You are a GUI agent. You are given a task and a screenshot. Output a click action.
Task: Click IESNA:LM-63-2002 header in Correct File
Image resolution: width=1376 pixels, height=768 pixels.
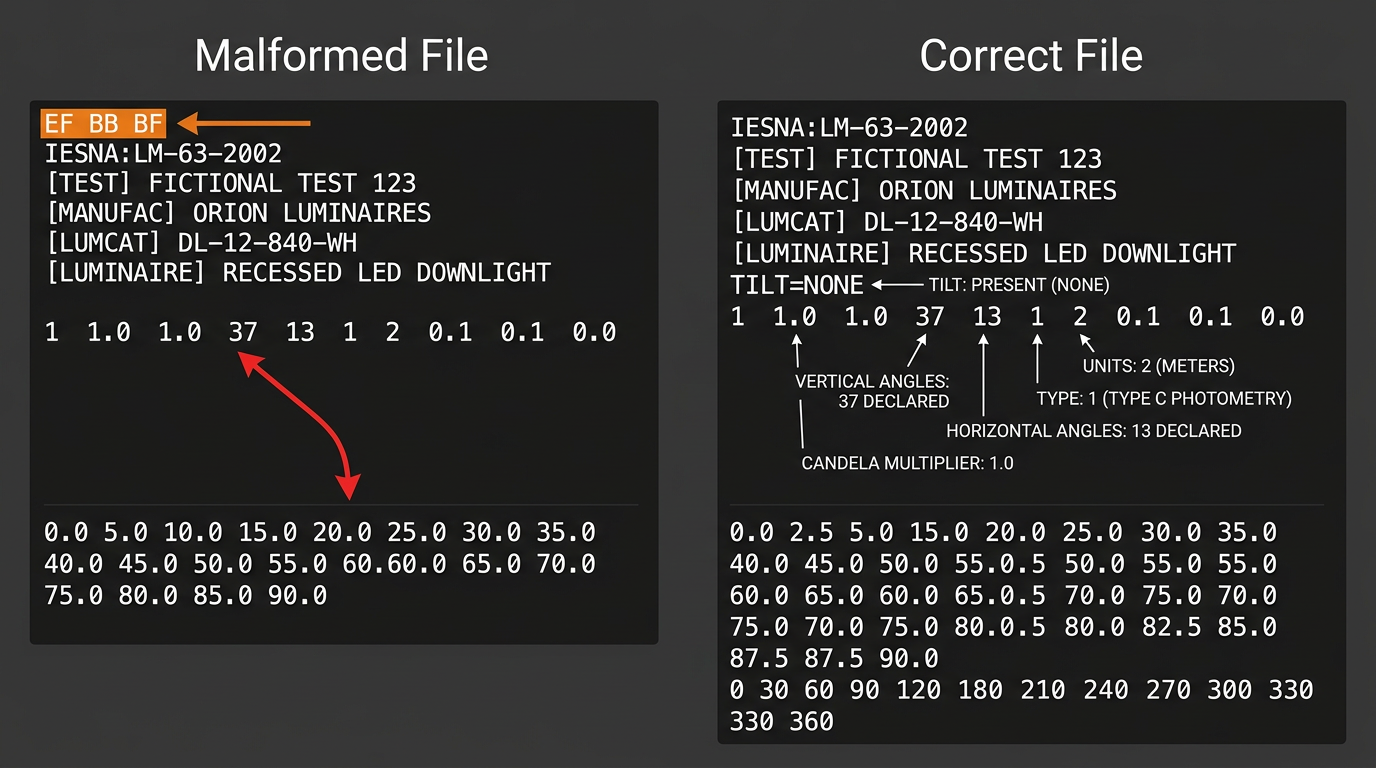[x=849, y=127]
